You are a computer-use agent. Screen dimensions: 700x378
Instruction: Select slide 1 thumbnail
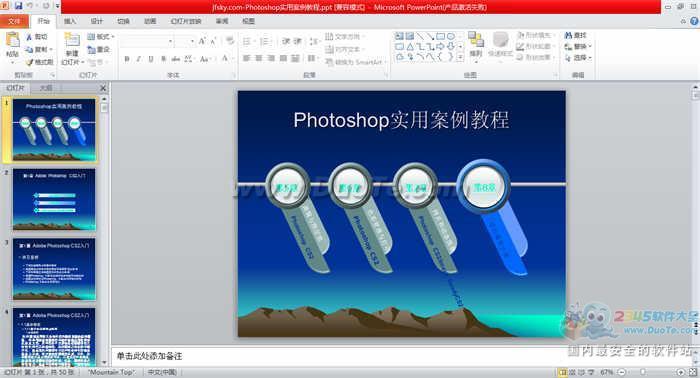pyautogui.click(x=54, y=130)
